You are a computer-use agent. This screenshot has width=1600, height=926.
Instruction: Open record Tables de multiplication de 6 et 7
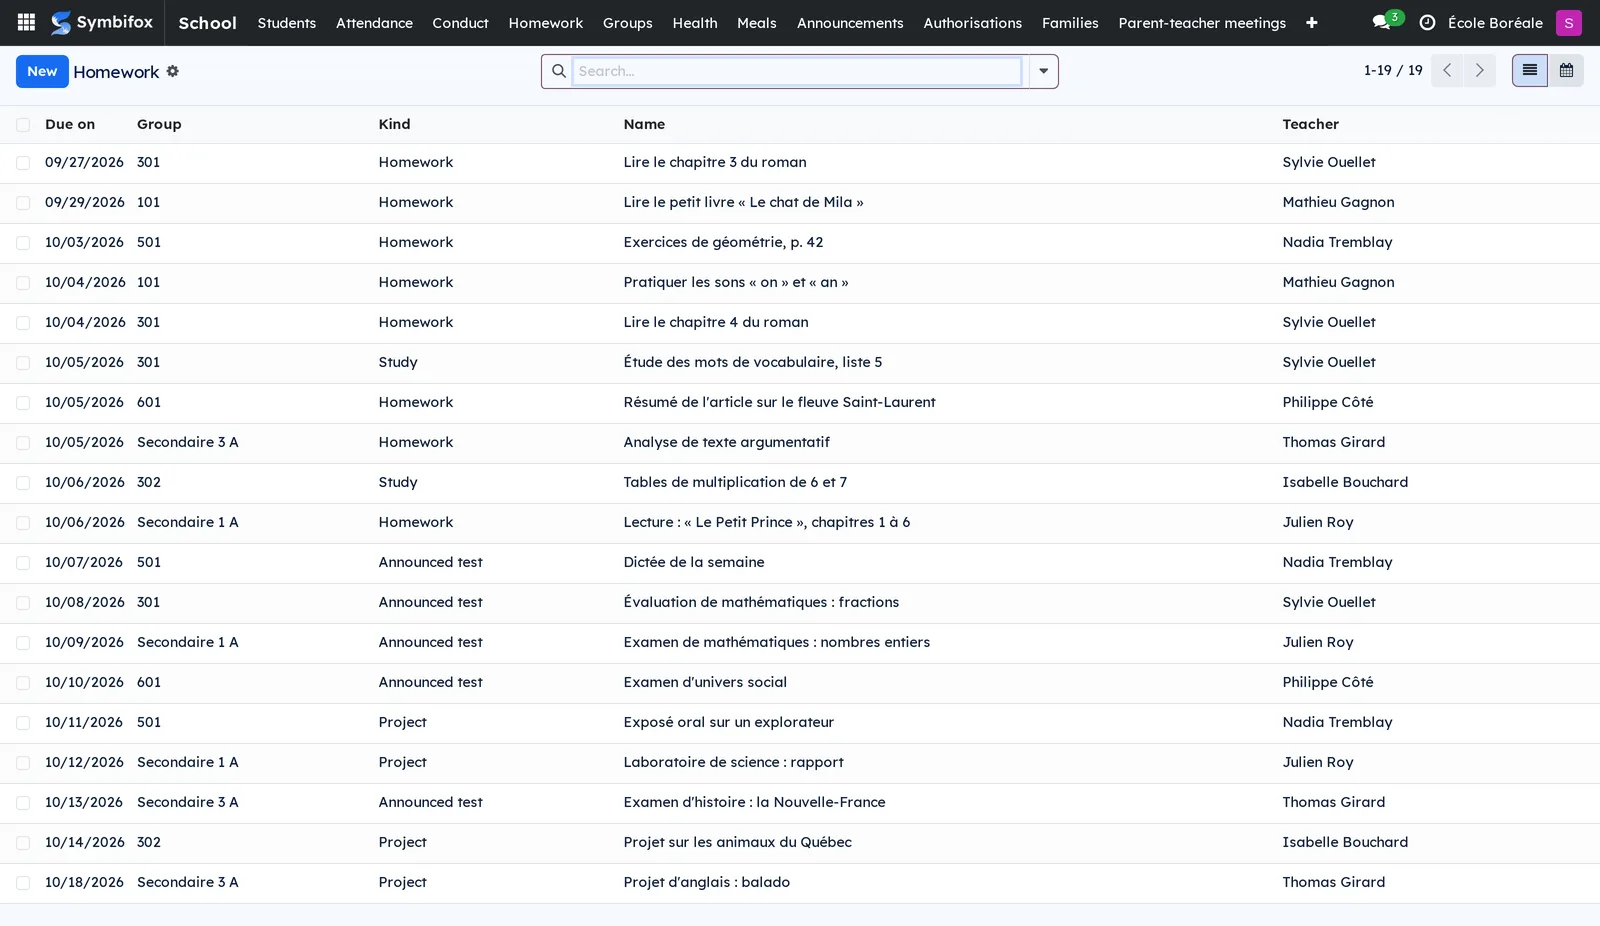pyautogui.click(x=735, y=482)
